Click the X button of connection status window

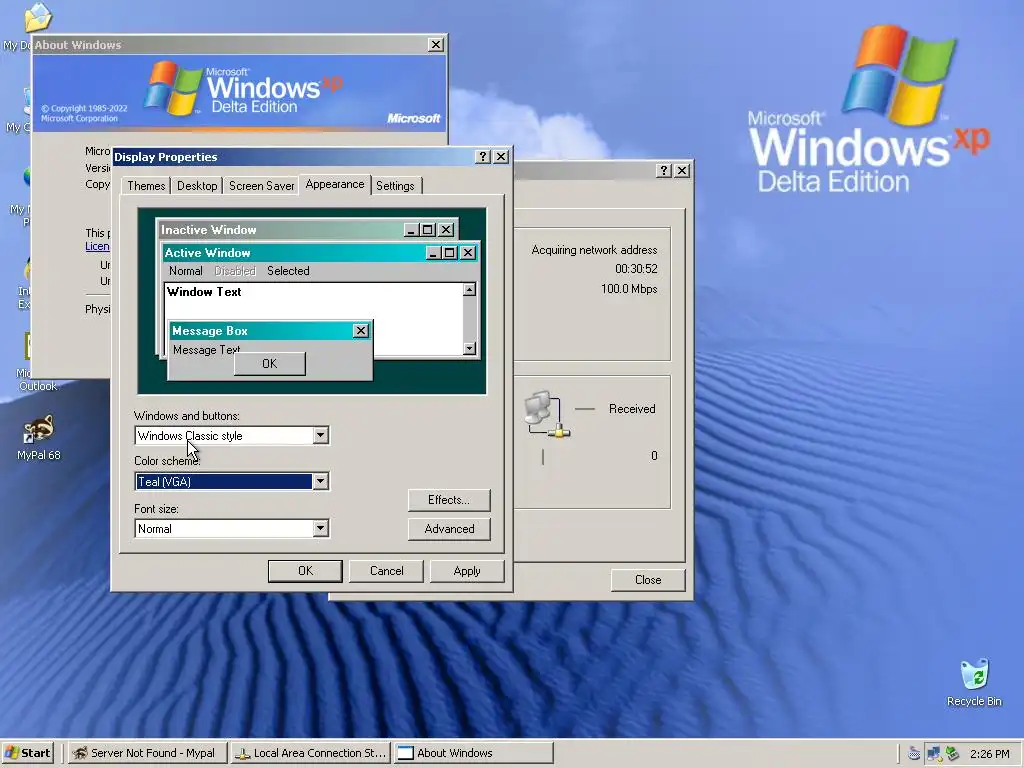pos(682,170)
